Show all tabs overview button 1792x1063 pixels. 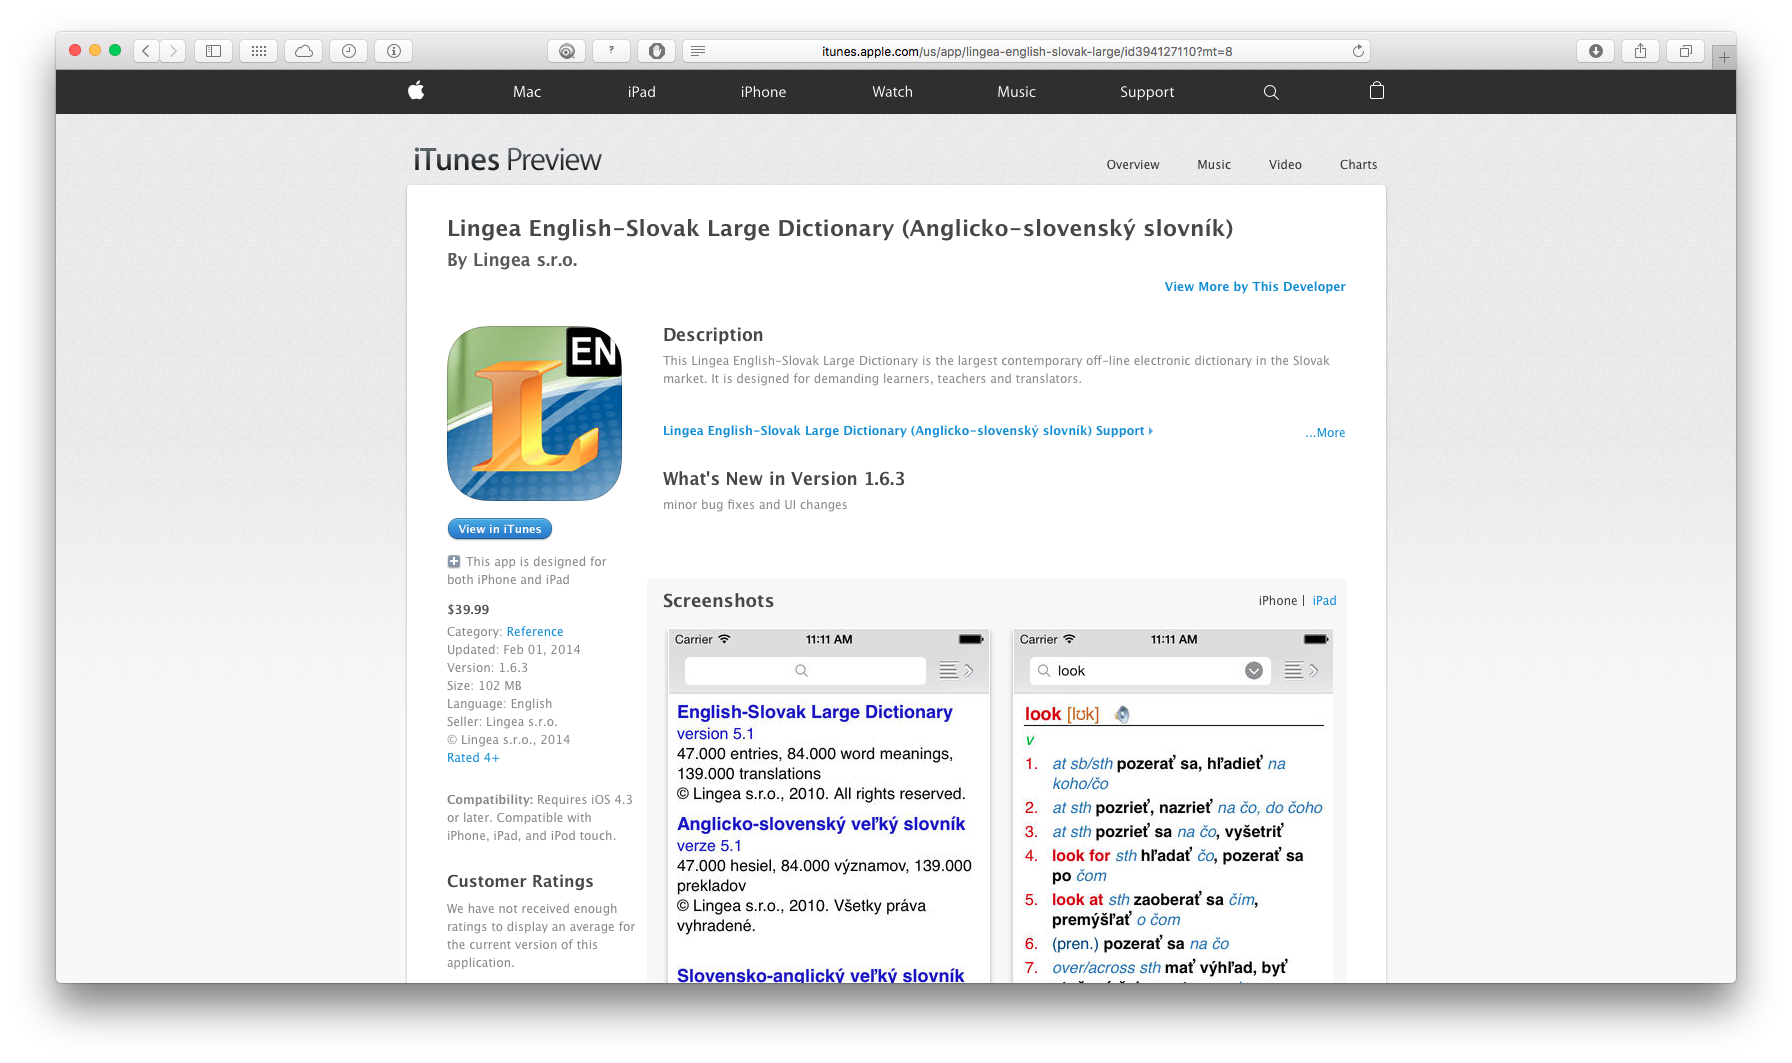click(1685, 51)
